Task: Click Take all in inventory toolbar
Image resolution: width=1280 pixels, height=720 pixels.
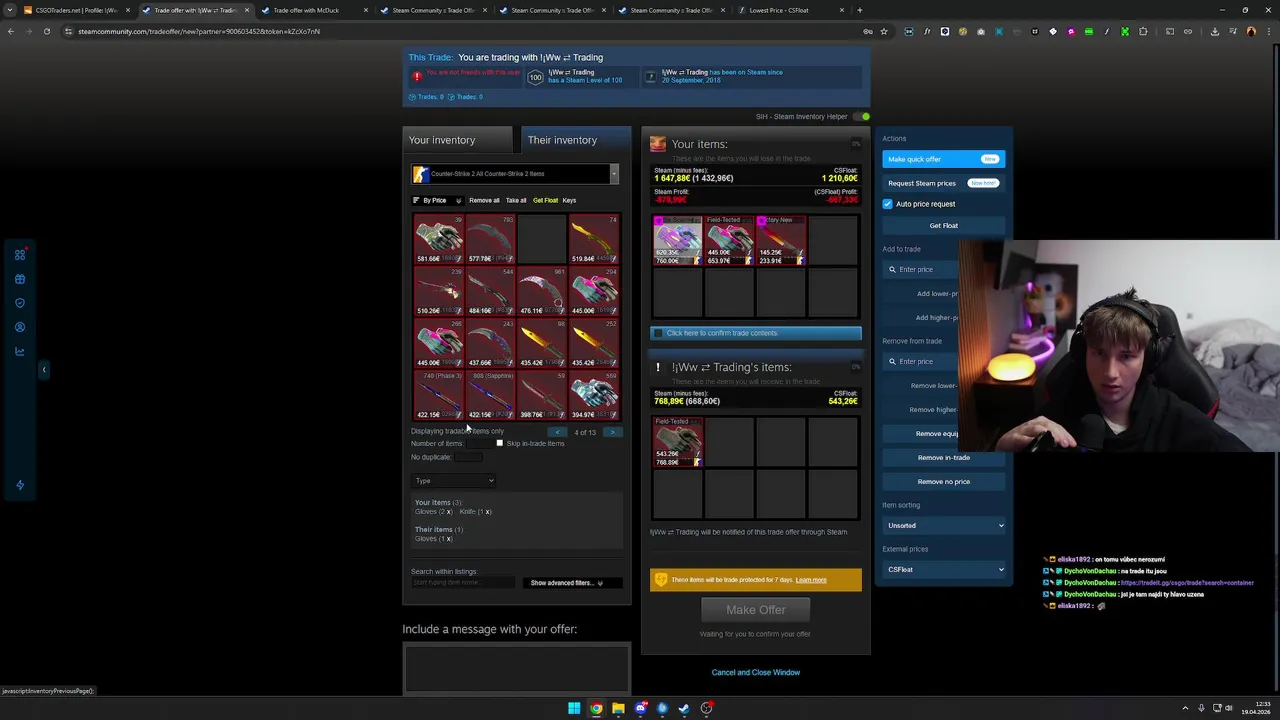Action: [516, 200]
